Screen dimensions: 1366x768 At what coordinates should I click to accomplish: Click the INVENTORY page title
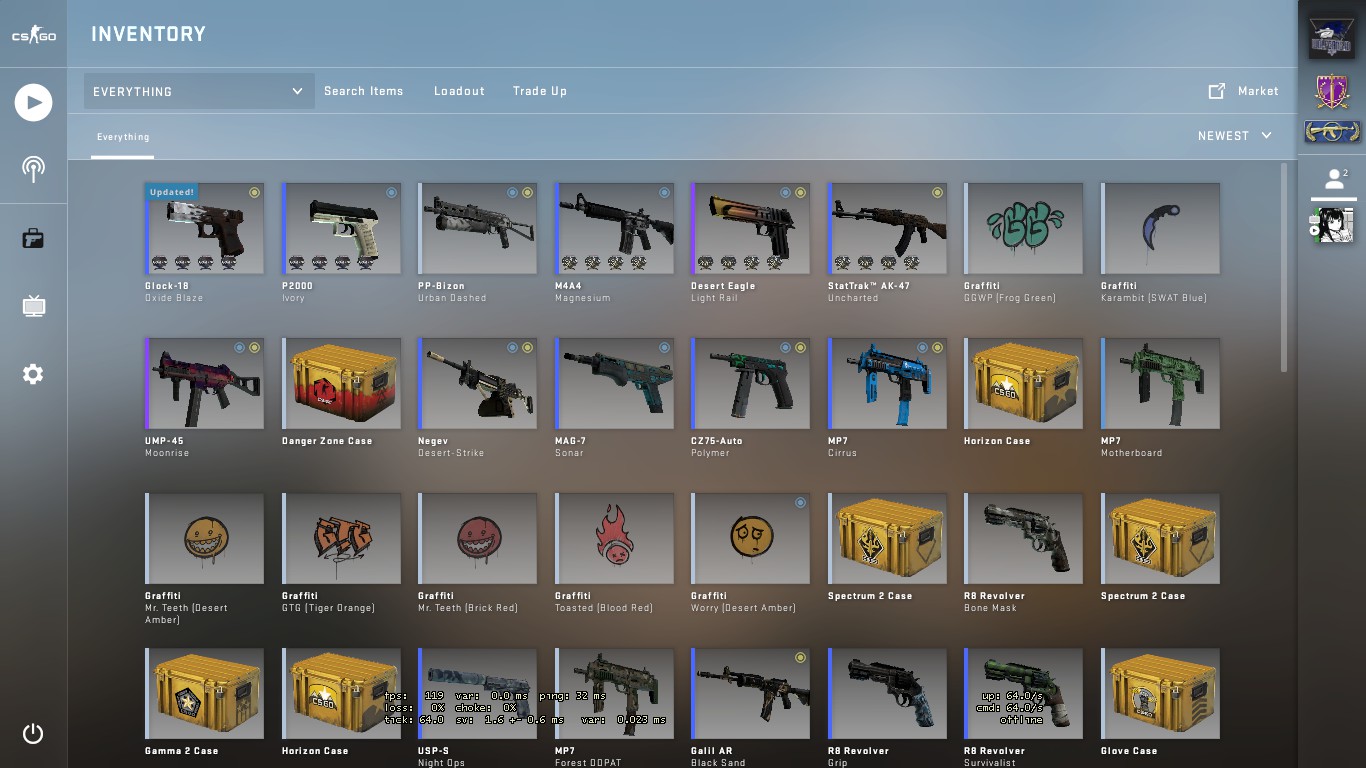click(149, 34)
